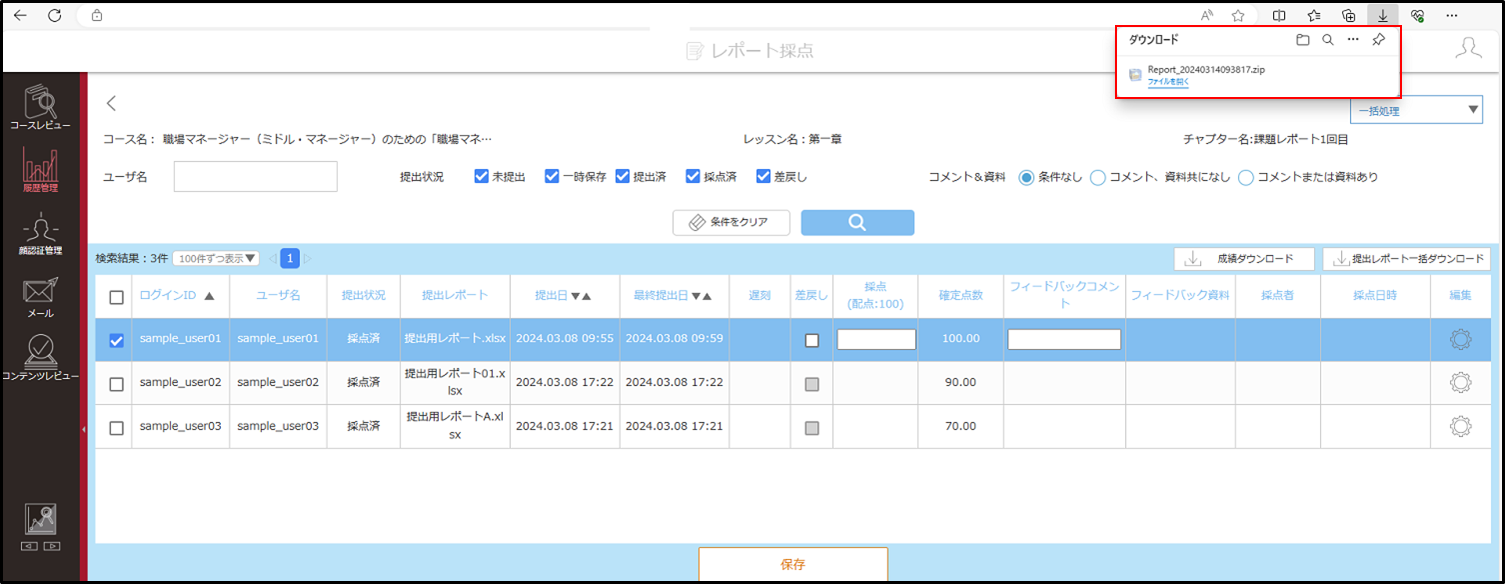Focus the 採点 score field for sample_user01
Viewport: 1505px width, 584px height.
876,339
